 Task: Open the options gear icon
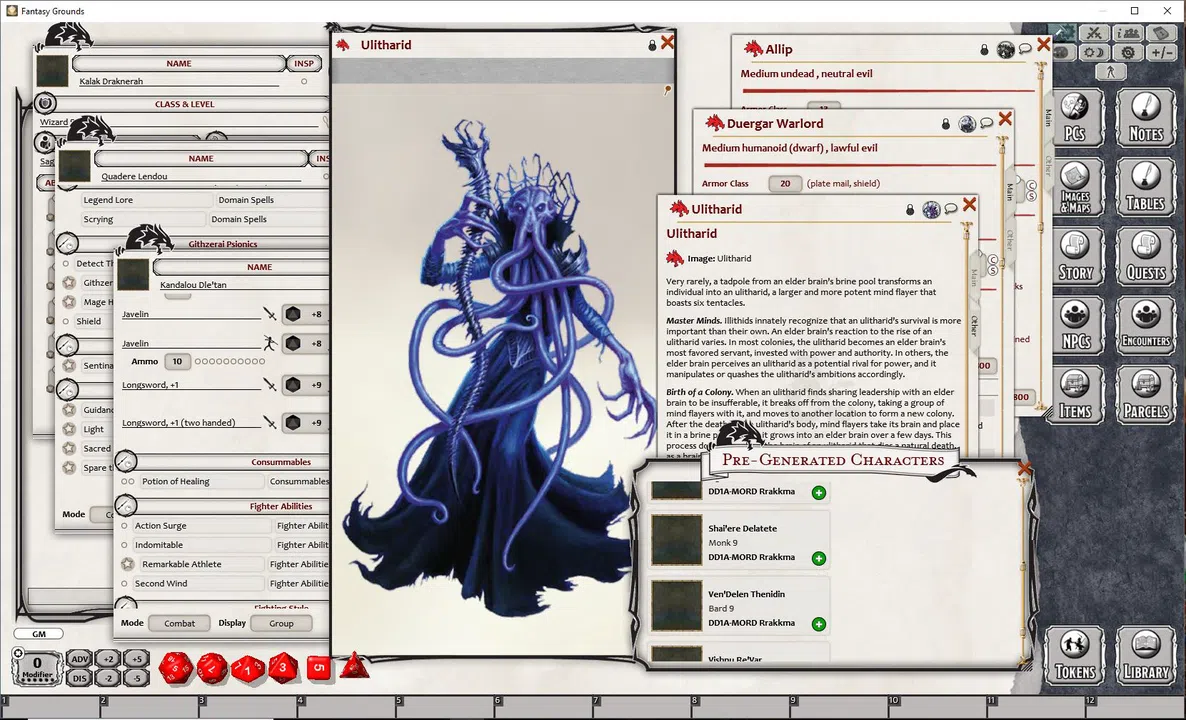[1128, 53]
